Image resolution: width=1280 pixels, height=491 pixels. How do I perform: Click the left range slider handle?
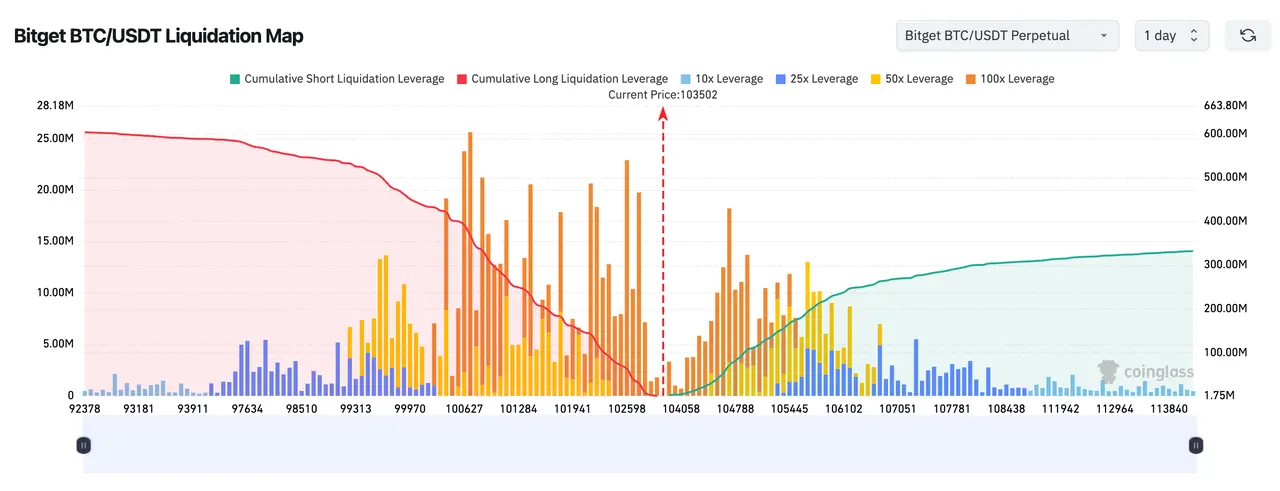[x=84, y=445]
